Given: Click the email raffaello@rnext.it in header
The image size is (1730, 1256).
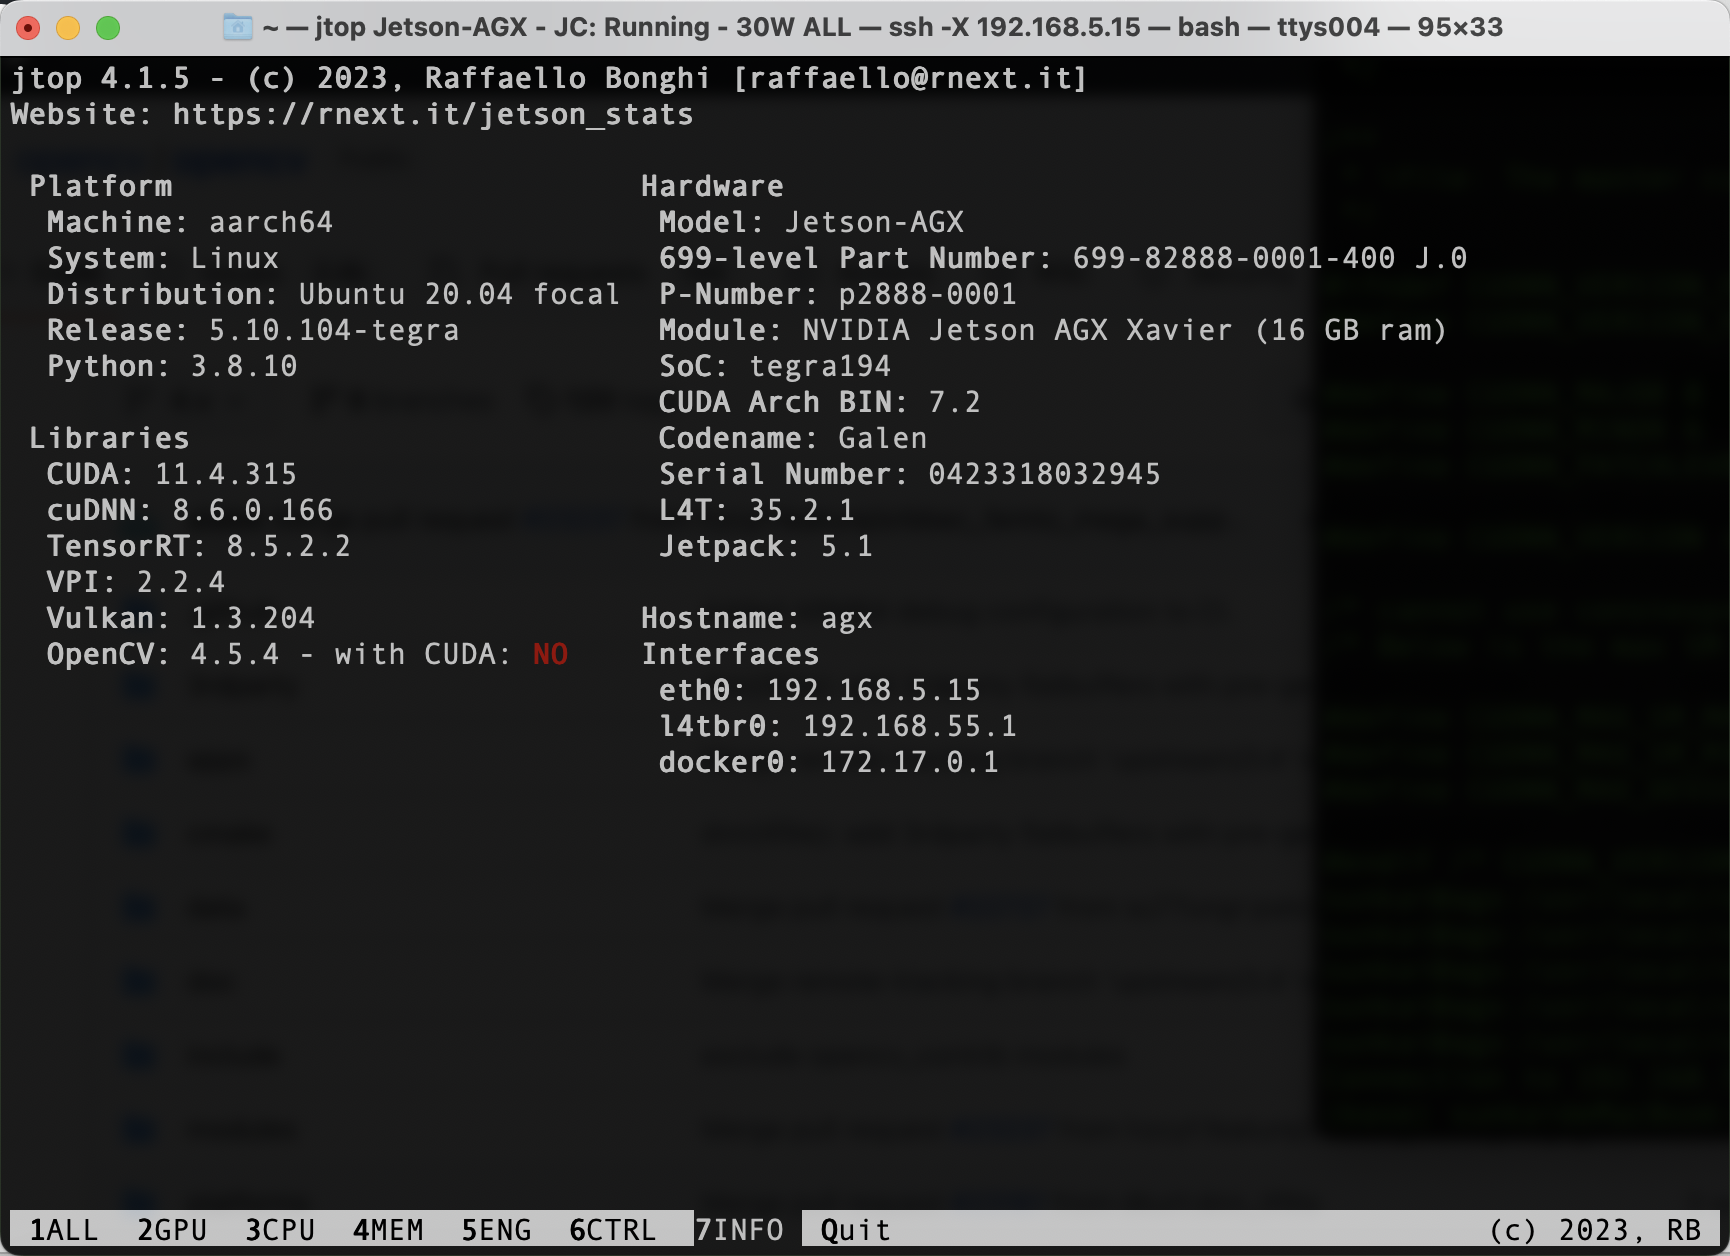Looking at the screenshot, I should coord(910,78).
